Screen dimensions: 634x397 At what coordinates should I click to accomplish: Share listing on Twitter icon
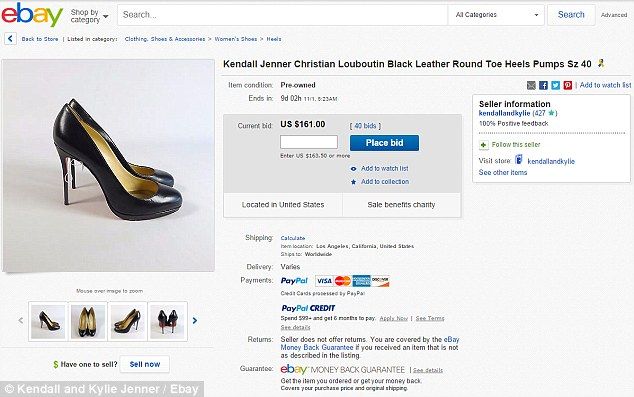point(556,85)
